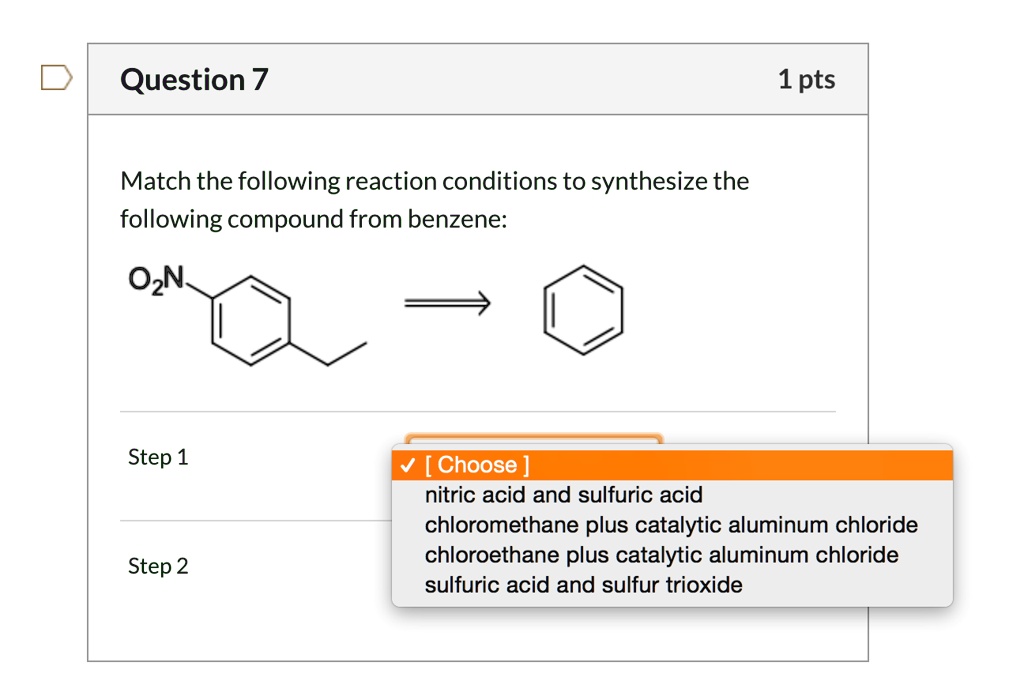Select the highlighted [Choose] placeholder option
This screenshot has width=1024, height=700.
click(480, 464)
